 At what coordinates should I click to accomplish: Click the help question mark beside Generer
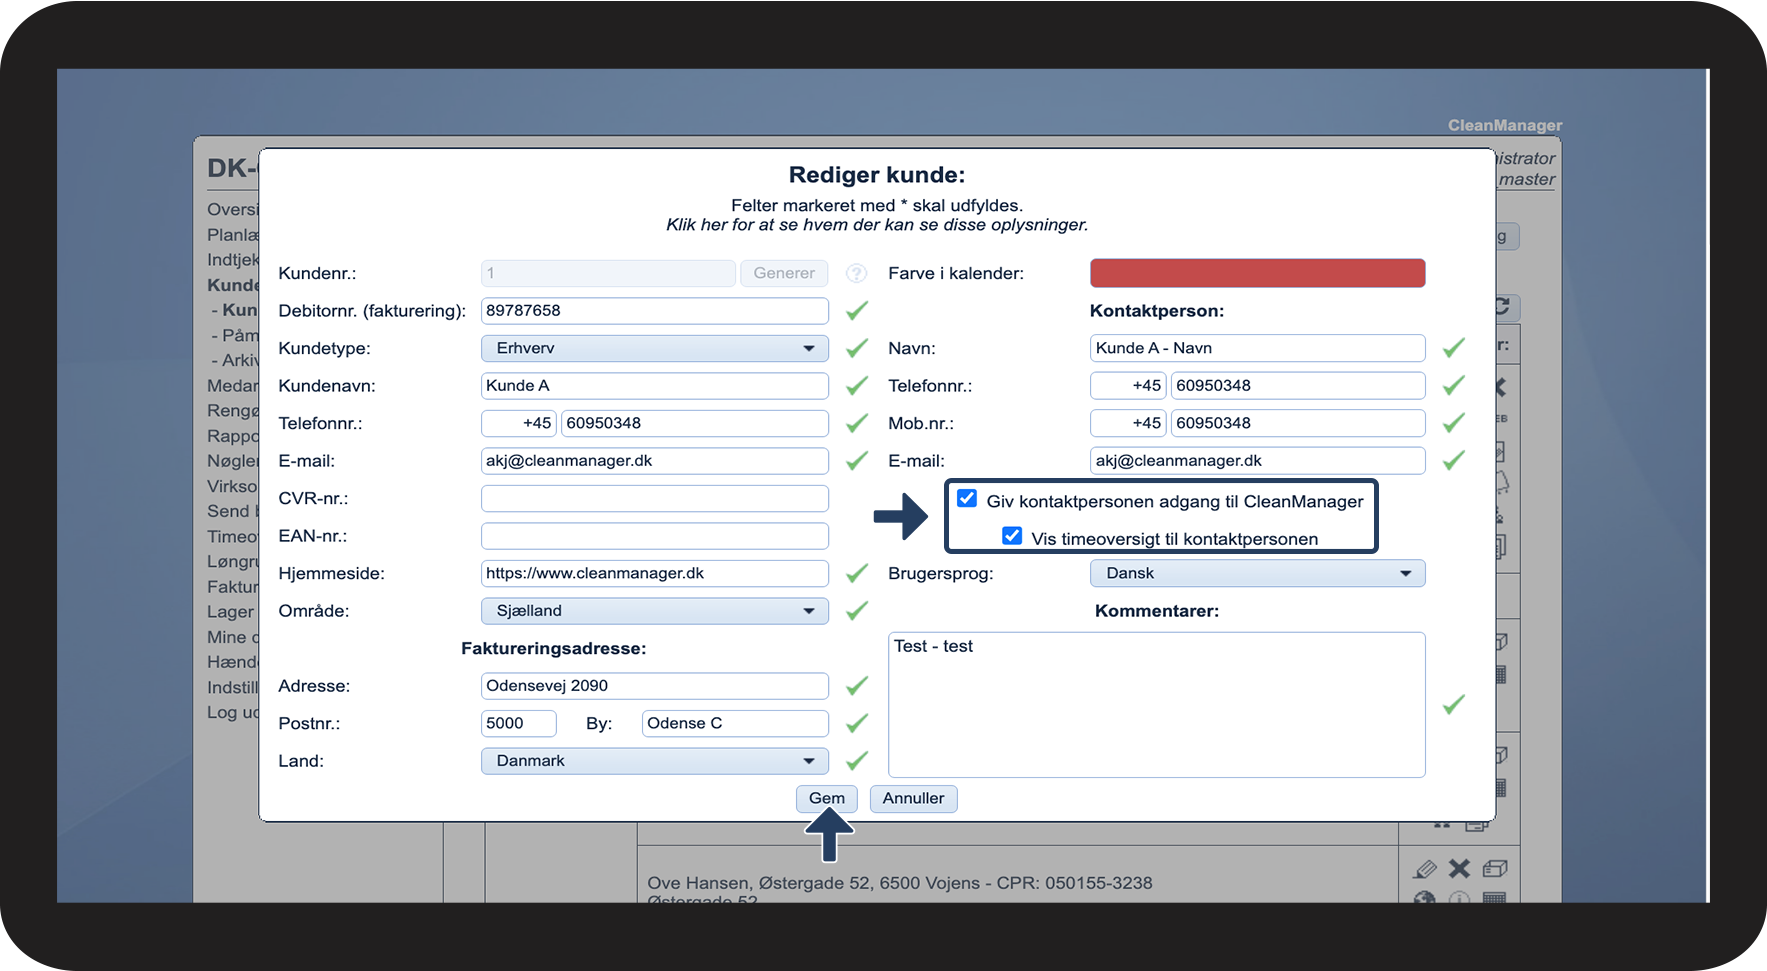[x=856, y=273]
